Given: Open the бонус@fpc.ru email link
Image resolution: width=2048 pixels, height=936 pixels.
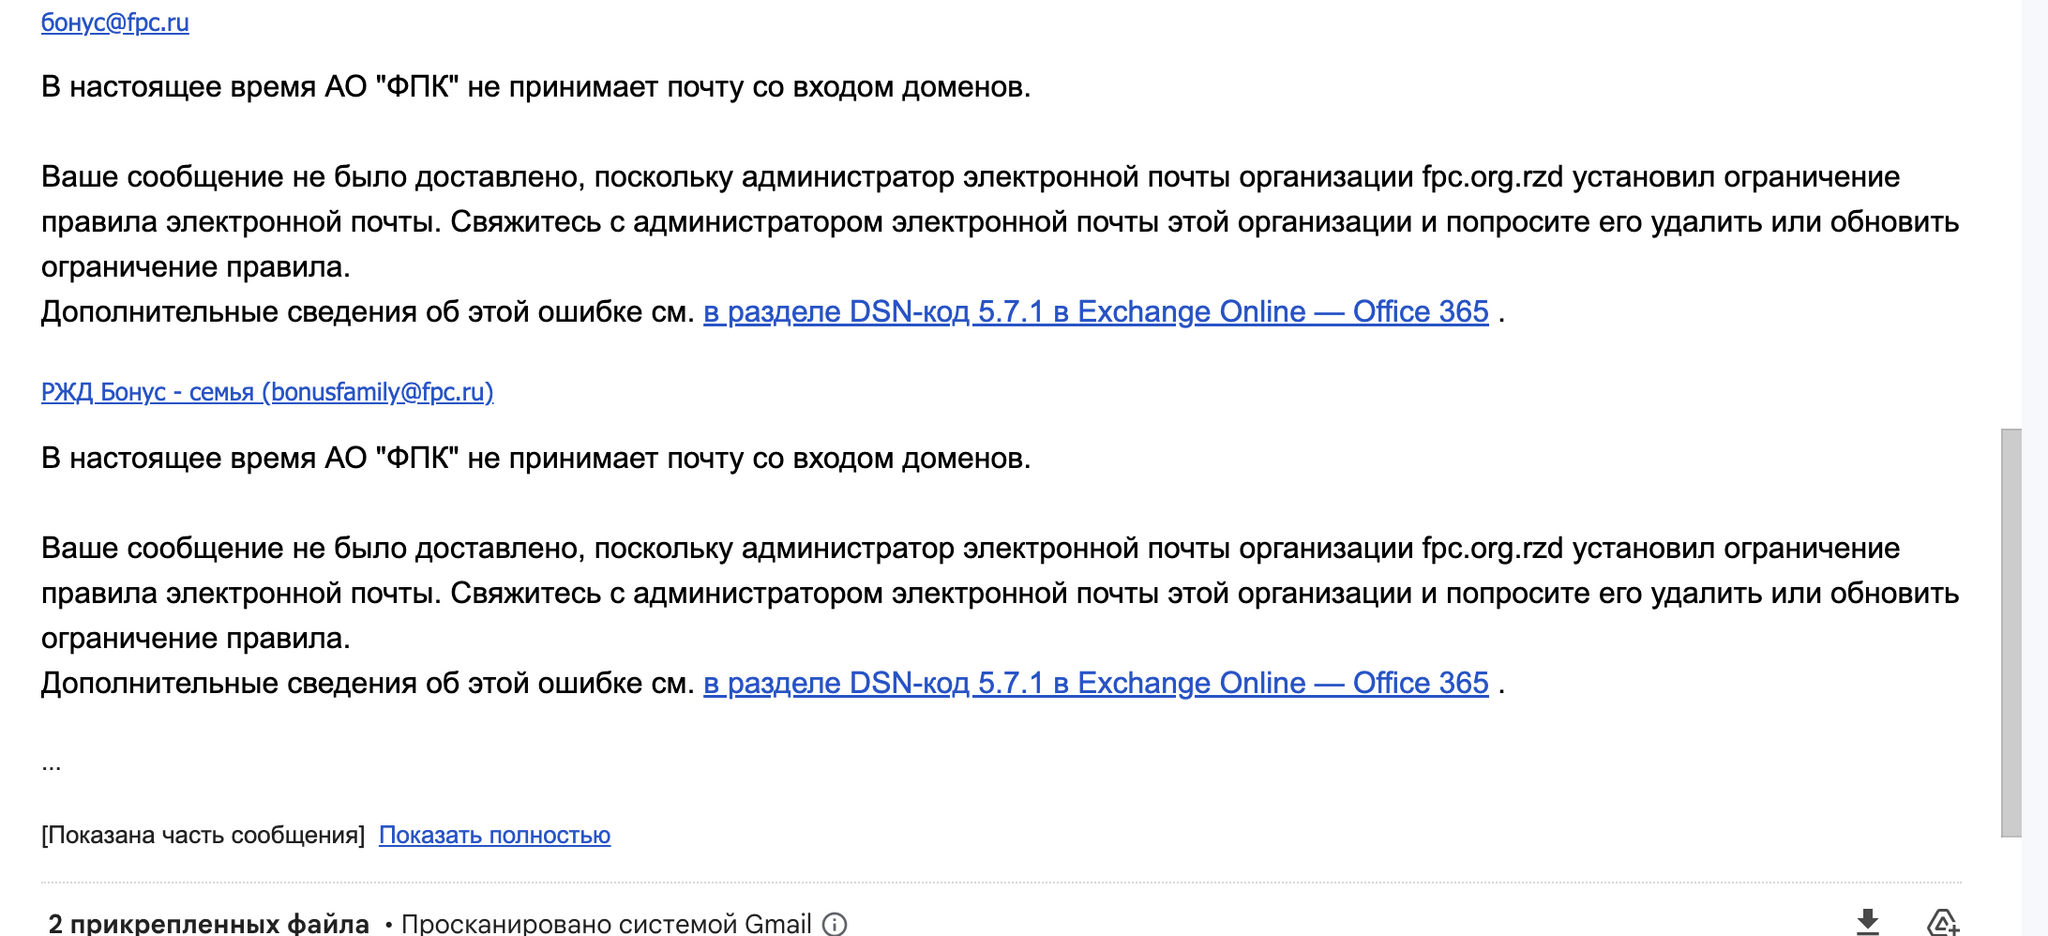Looking at the screenshot, I should [x=115, y=22].
